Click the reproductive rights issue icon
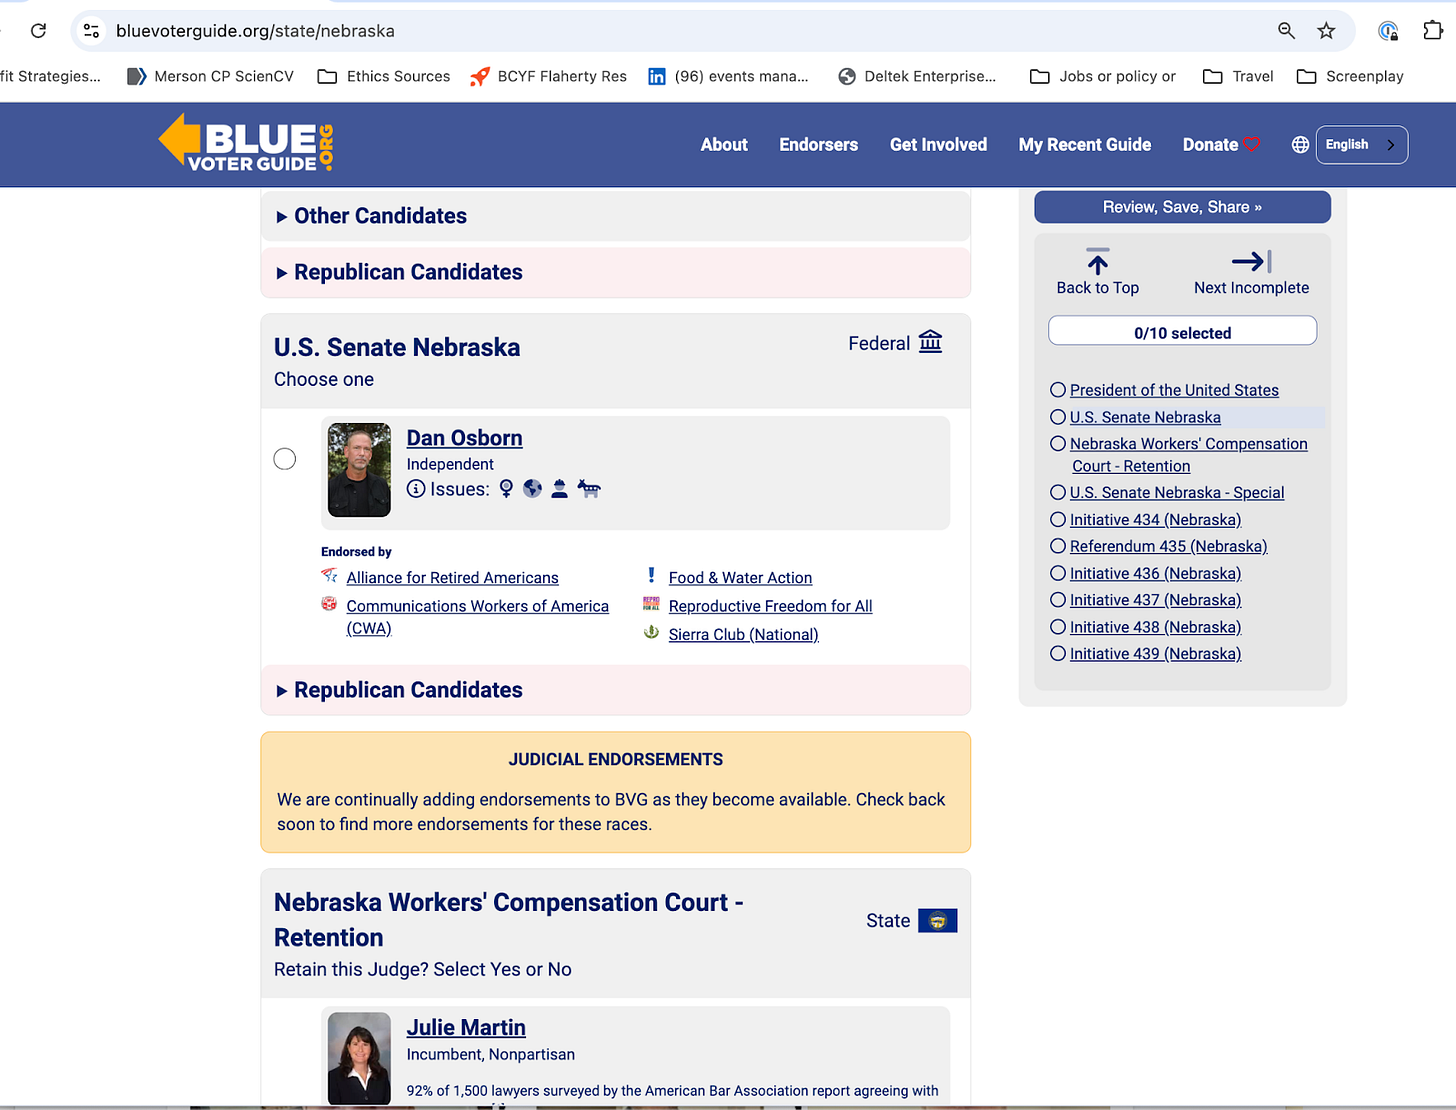This screenshot has height=1110, width=1456. 506,489
